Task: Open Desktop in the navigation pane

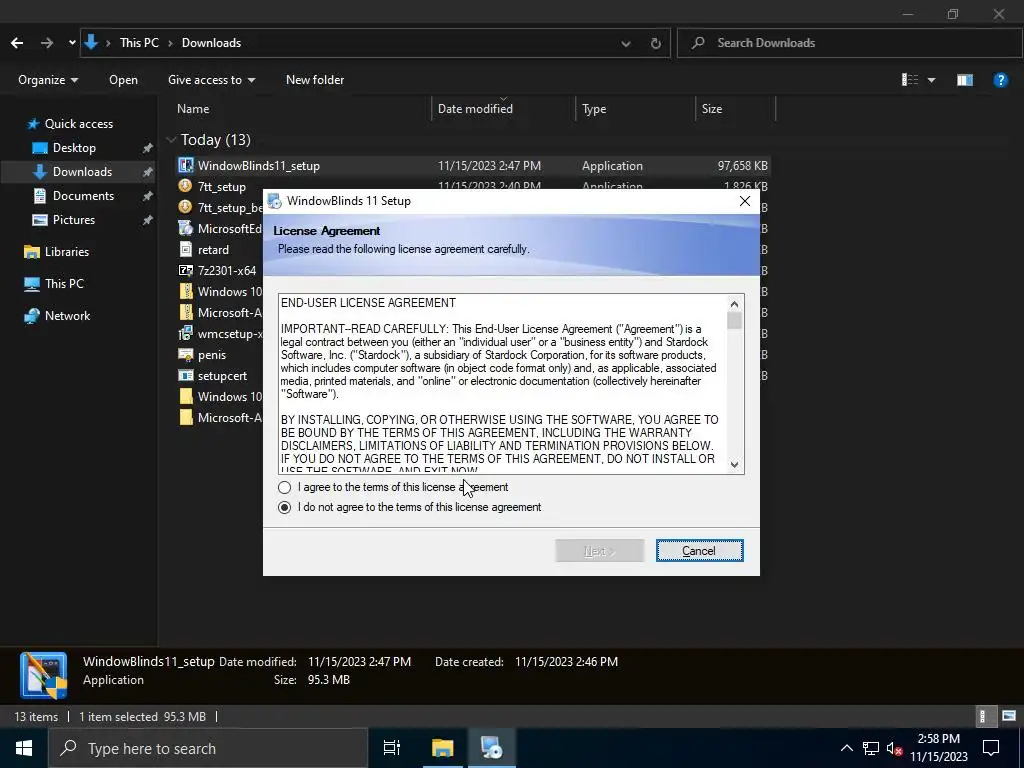Action: coord(74,148)
